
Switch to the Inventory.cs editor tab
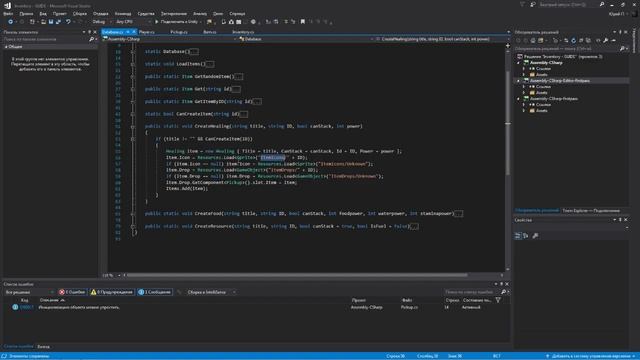click(x=243, y=32)
